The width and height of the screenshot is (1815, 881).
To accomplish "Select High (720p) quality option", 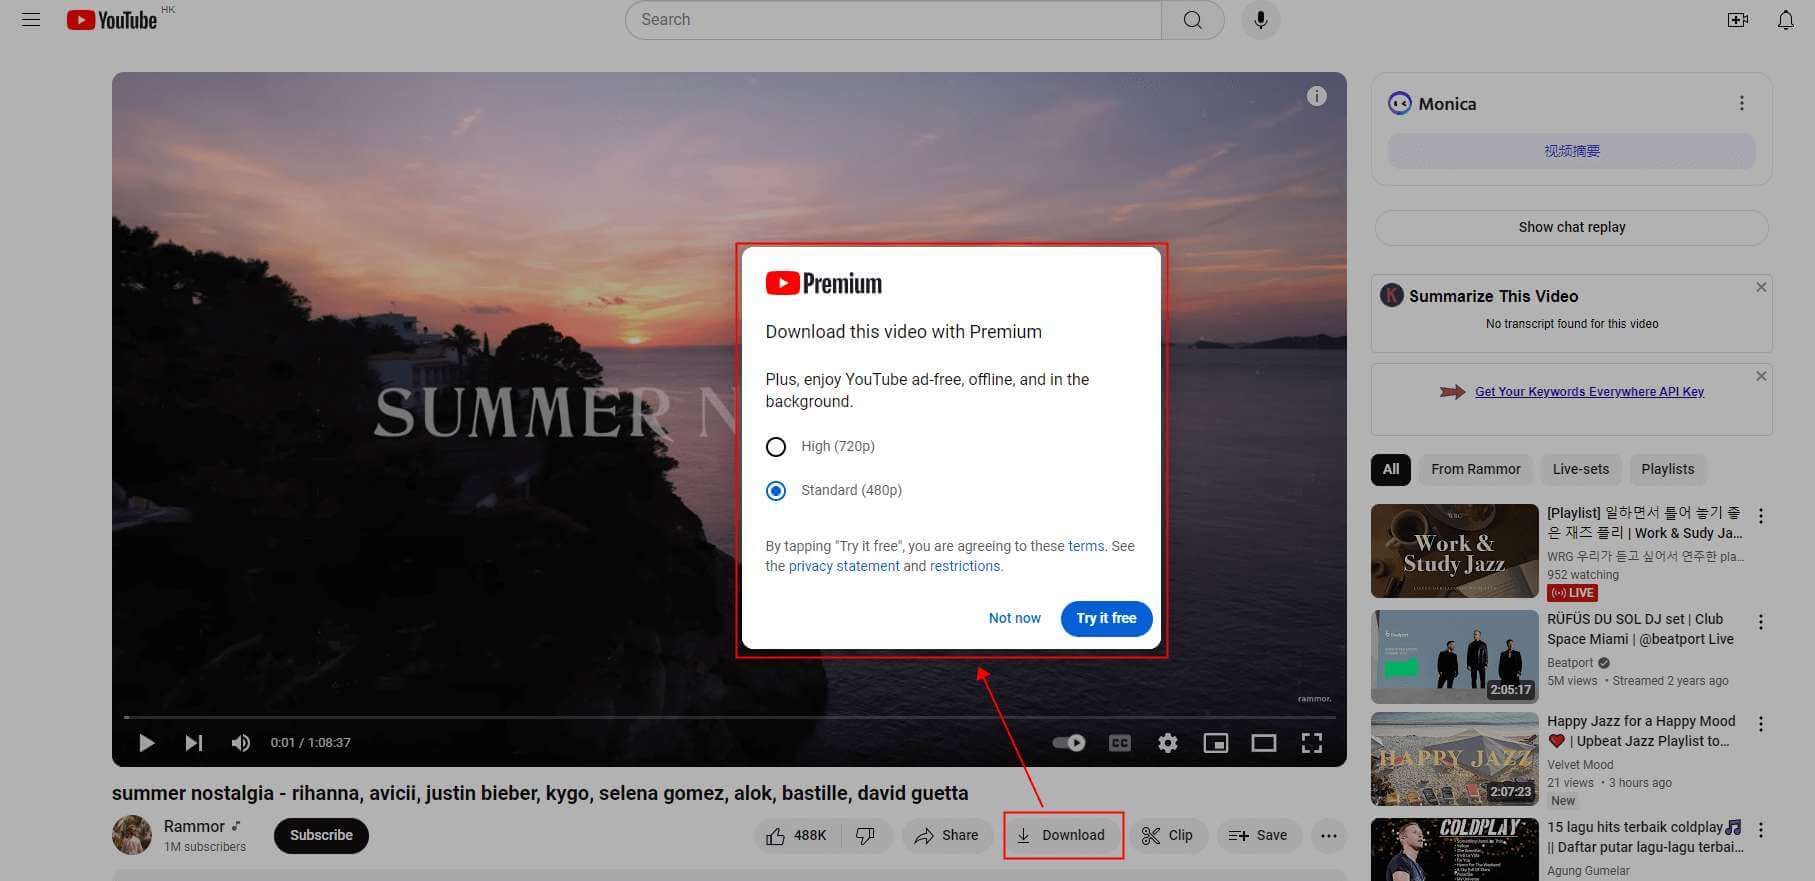I will pos(776,447).
